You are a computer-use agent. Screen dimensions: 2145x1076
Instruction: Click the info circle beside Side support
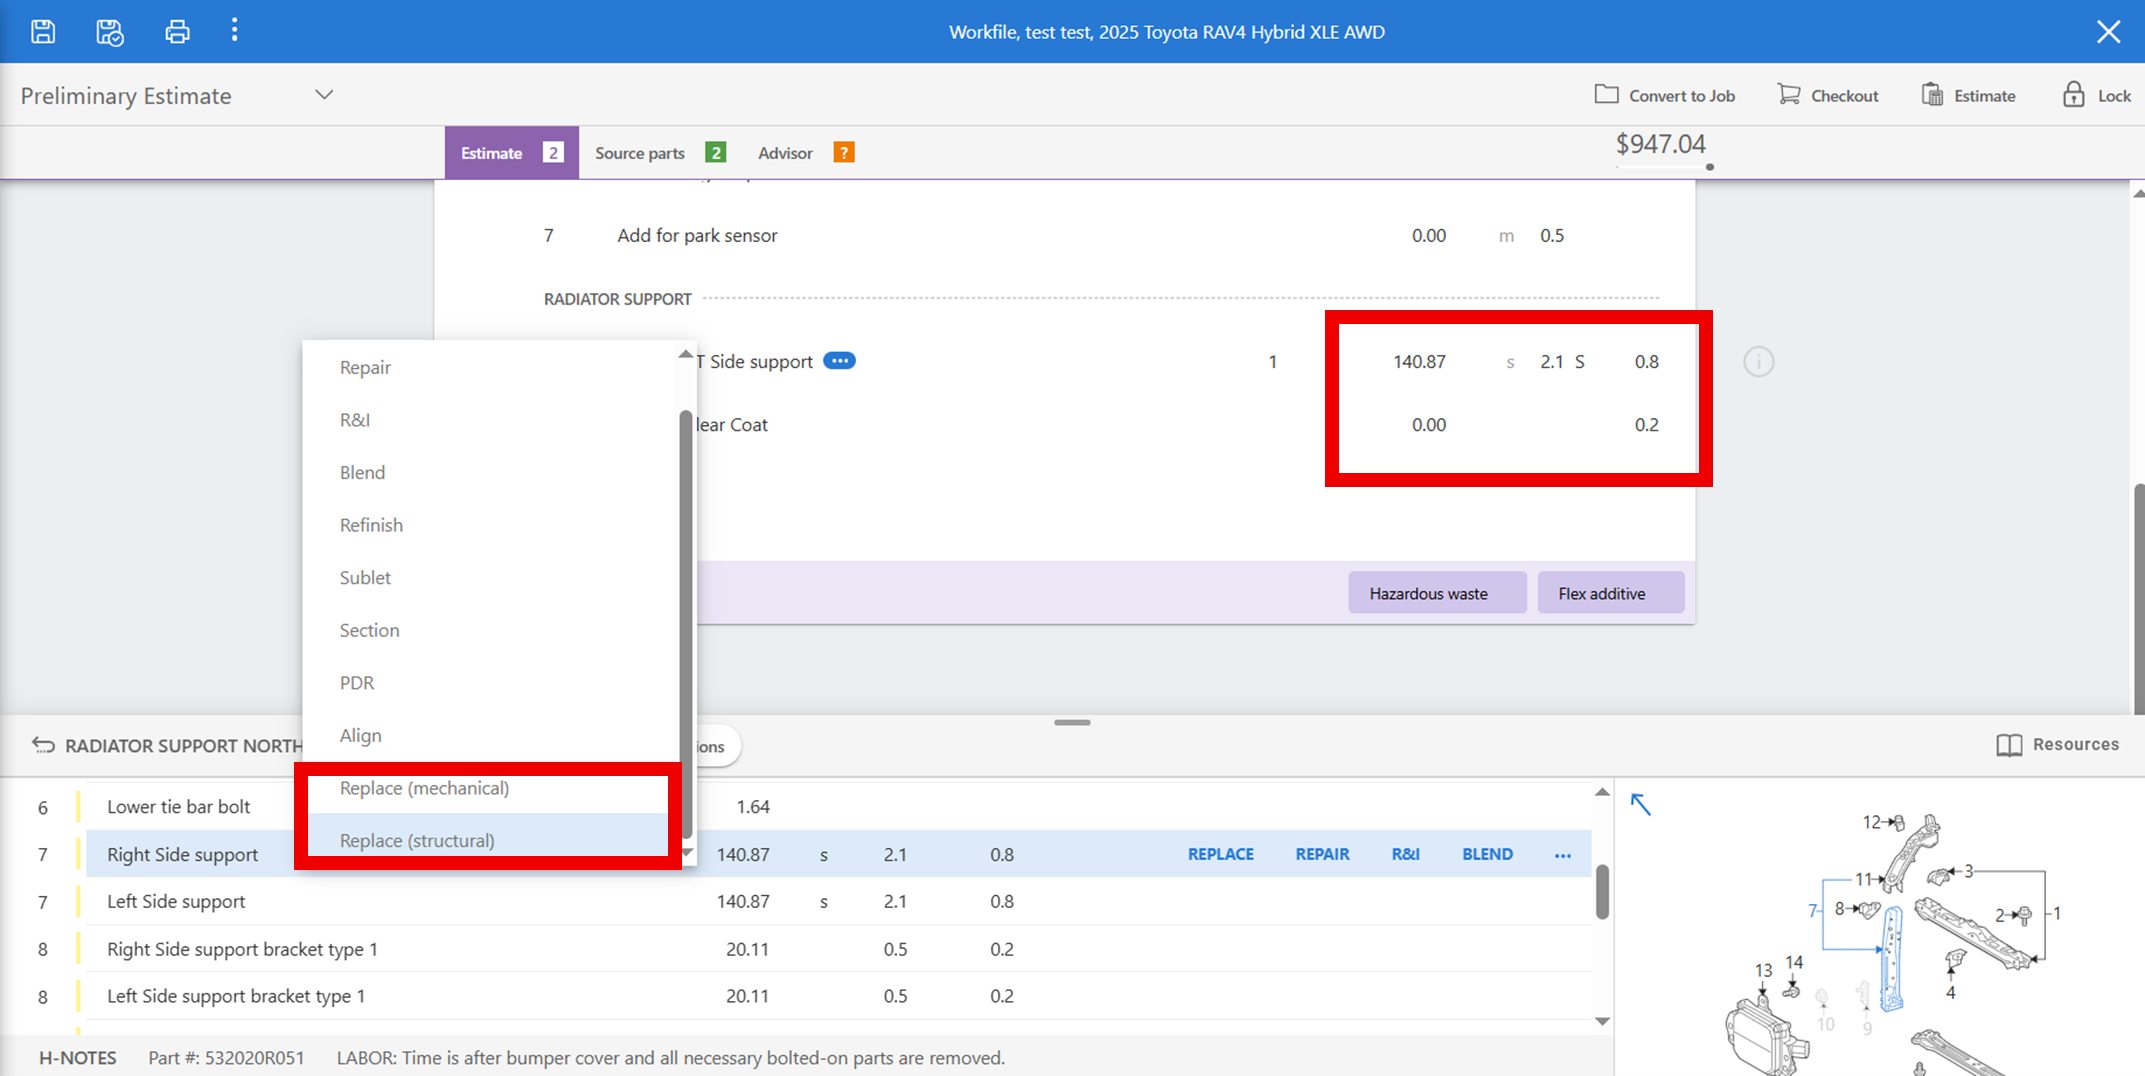1758,362
